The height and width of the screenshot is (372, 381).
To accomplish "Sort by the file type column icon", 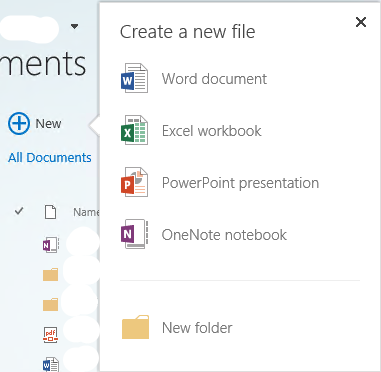I will click(x=51, y=212).
